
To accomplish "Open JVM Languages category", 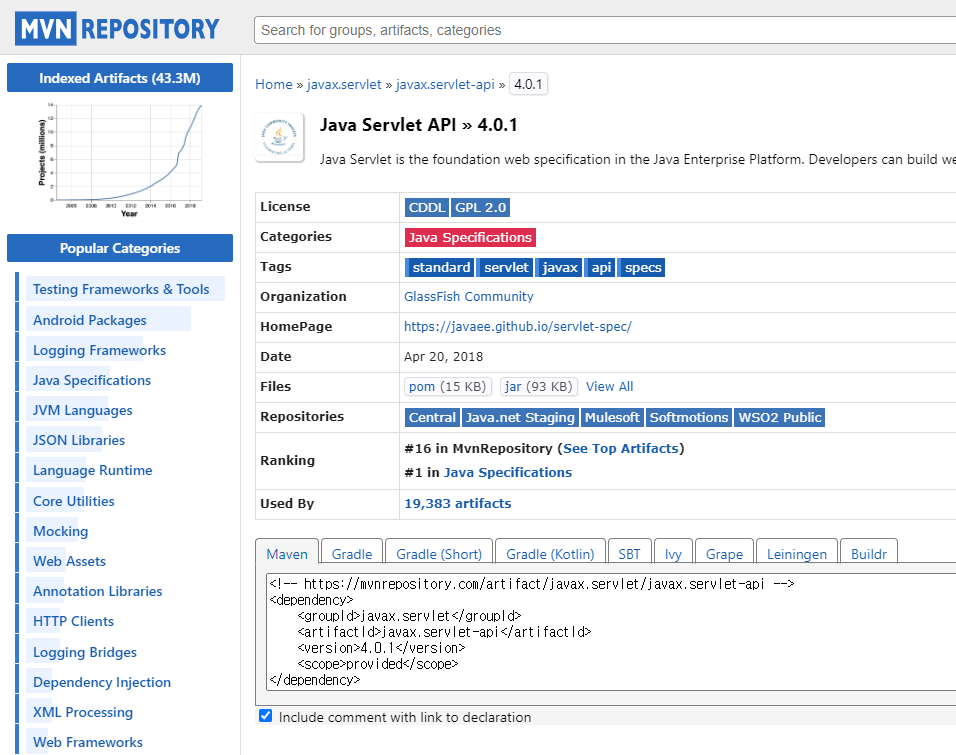I will point(82,410).
